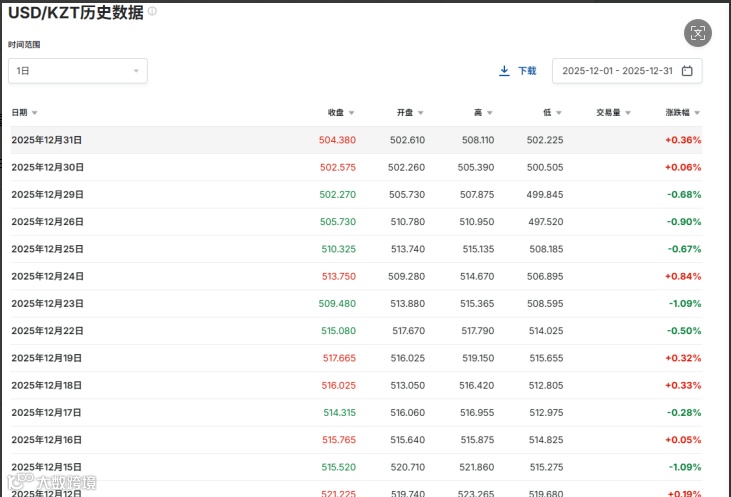Select the row dated 2025年12月24日
Viewport: 731px width, 497px height.
tap(357, 276)
